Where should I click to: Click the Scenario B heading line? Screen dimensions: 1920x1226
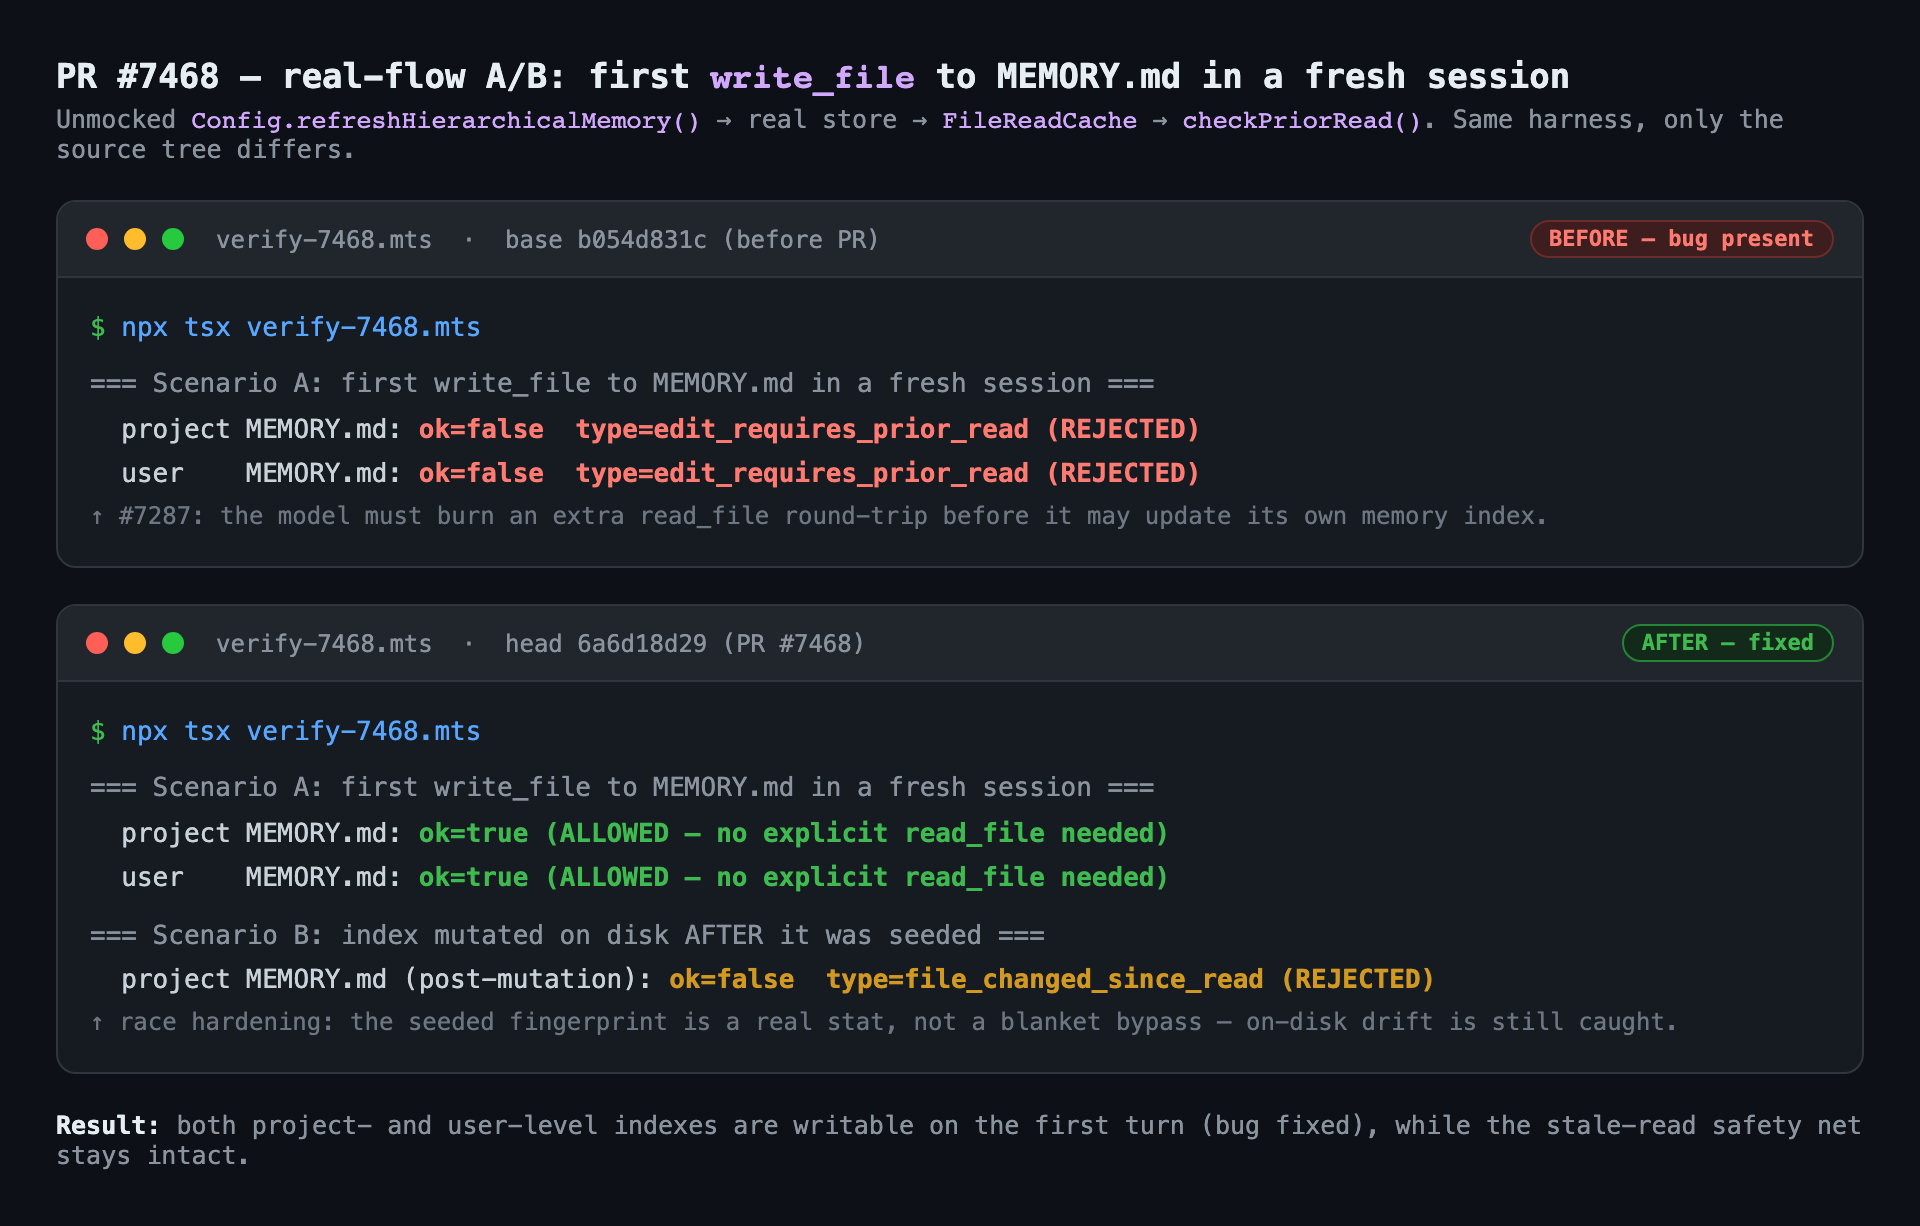(567, 936)
